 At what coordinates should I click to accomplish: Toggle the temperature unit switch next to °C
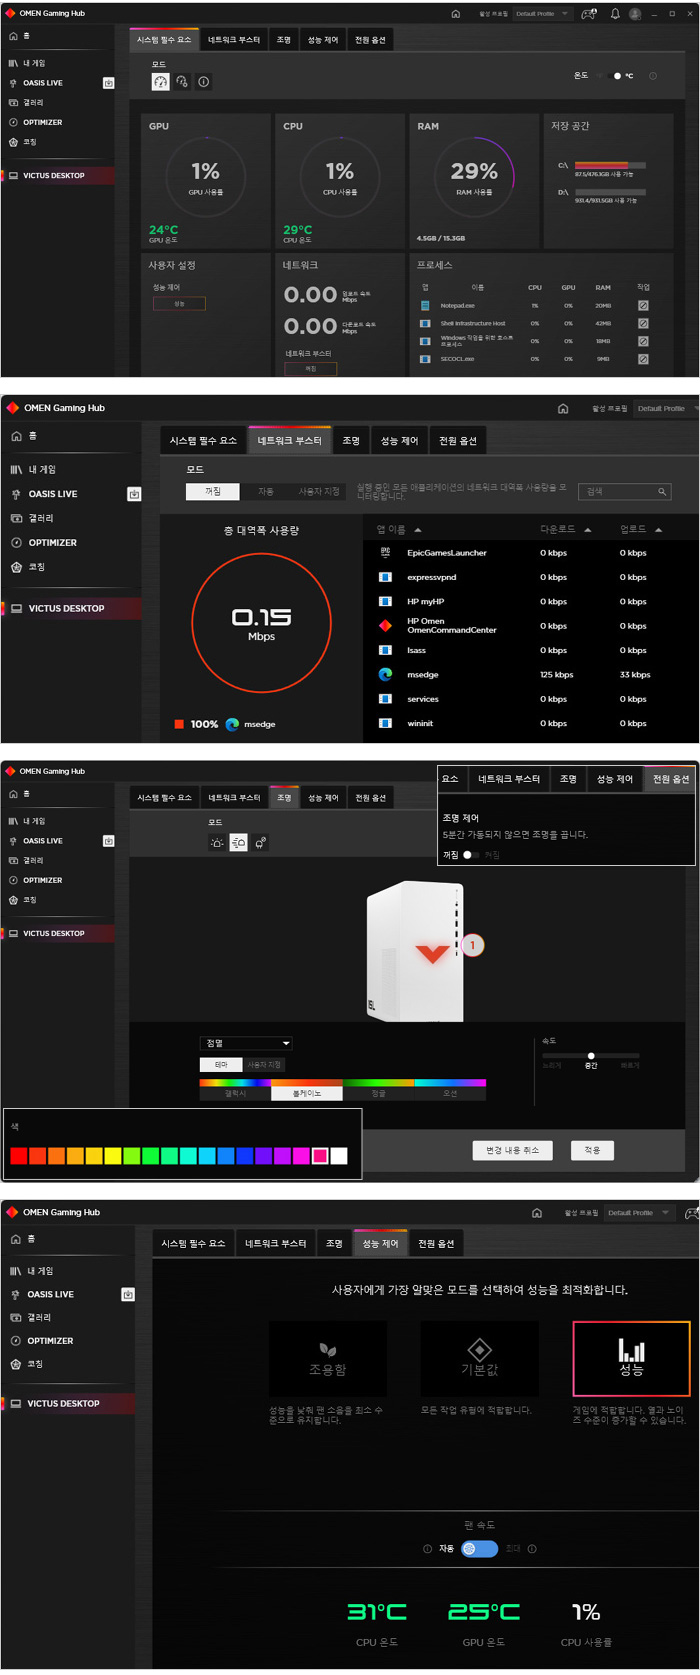point(613,76)
